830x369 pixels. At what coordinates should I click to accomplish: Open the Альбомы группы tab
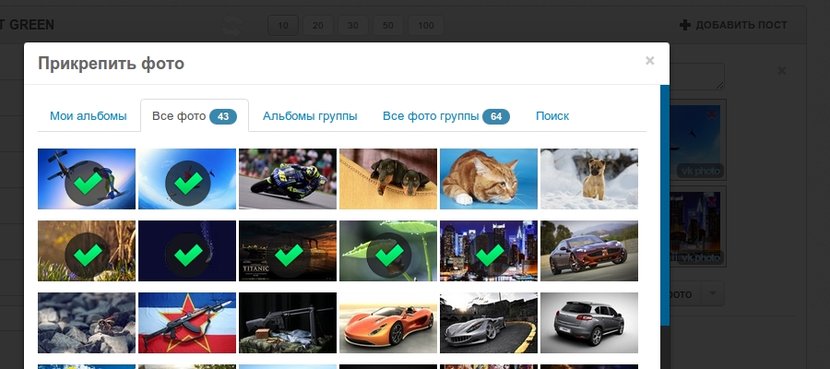point(310,116)
